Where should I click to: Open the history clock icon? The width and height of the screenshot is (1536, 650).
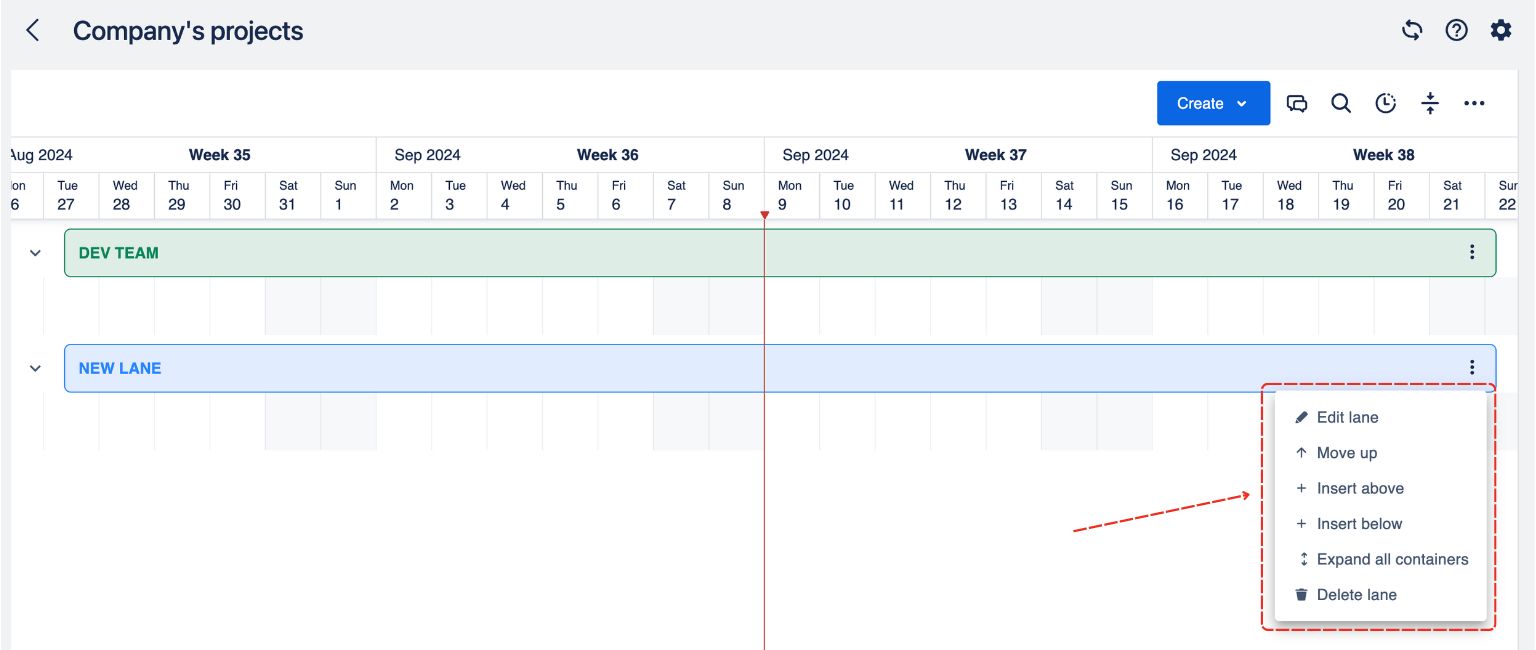coord(1385,103)
